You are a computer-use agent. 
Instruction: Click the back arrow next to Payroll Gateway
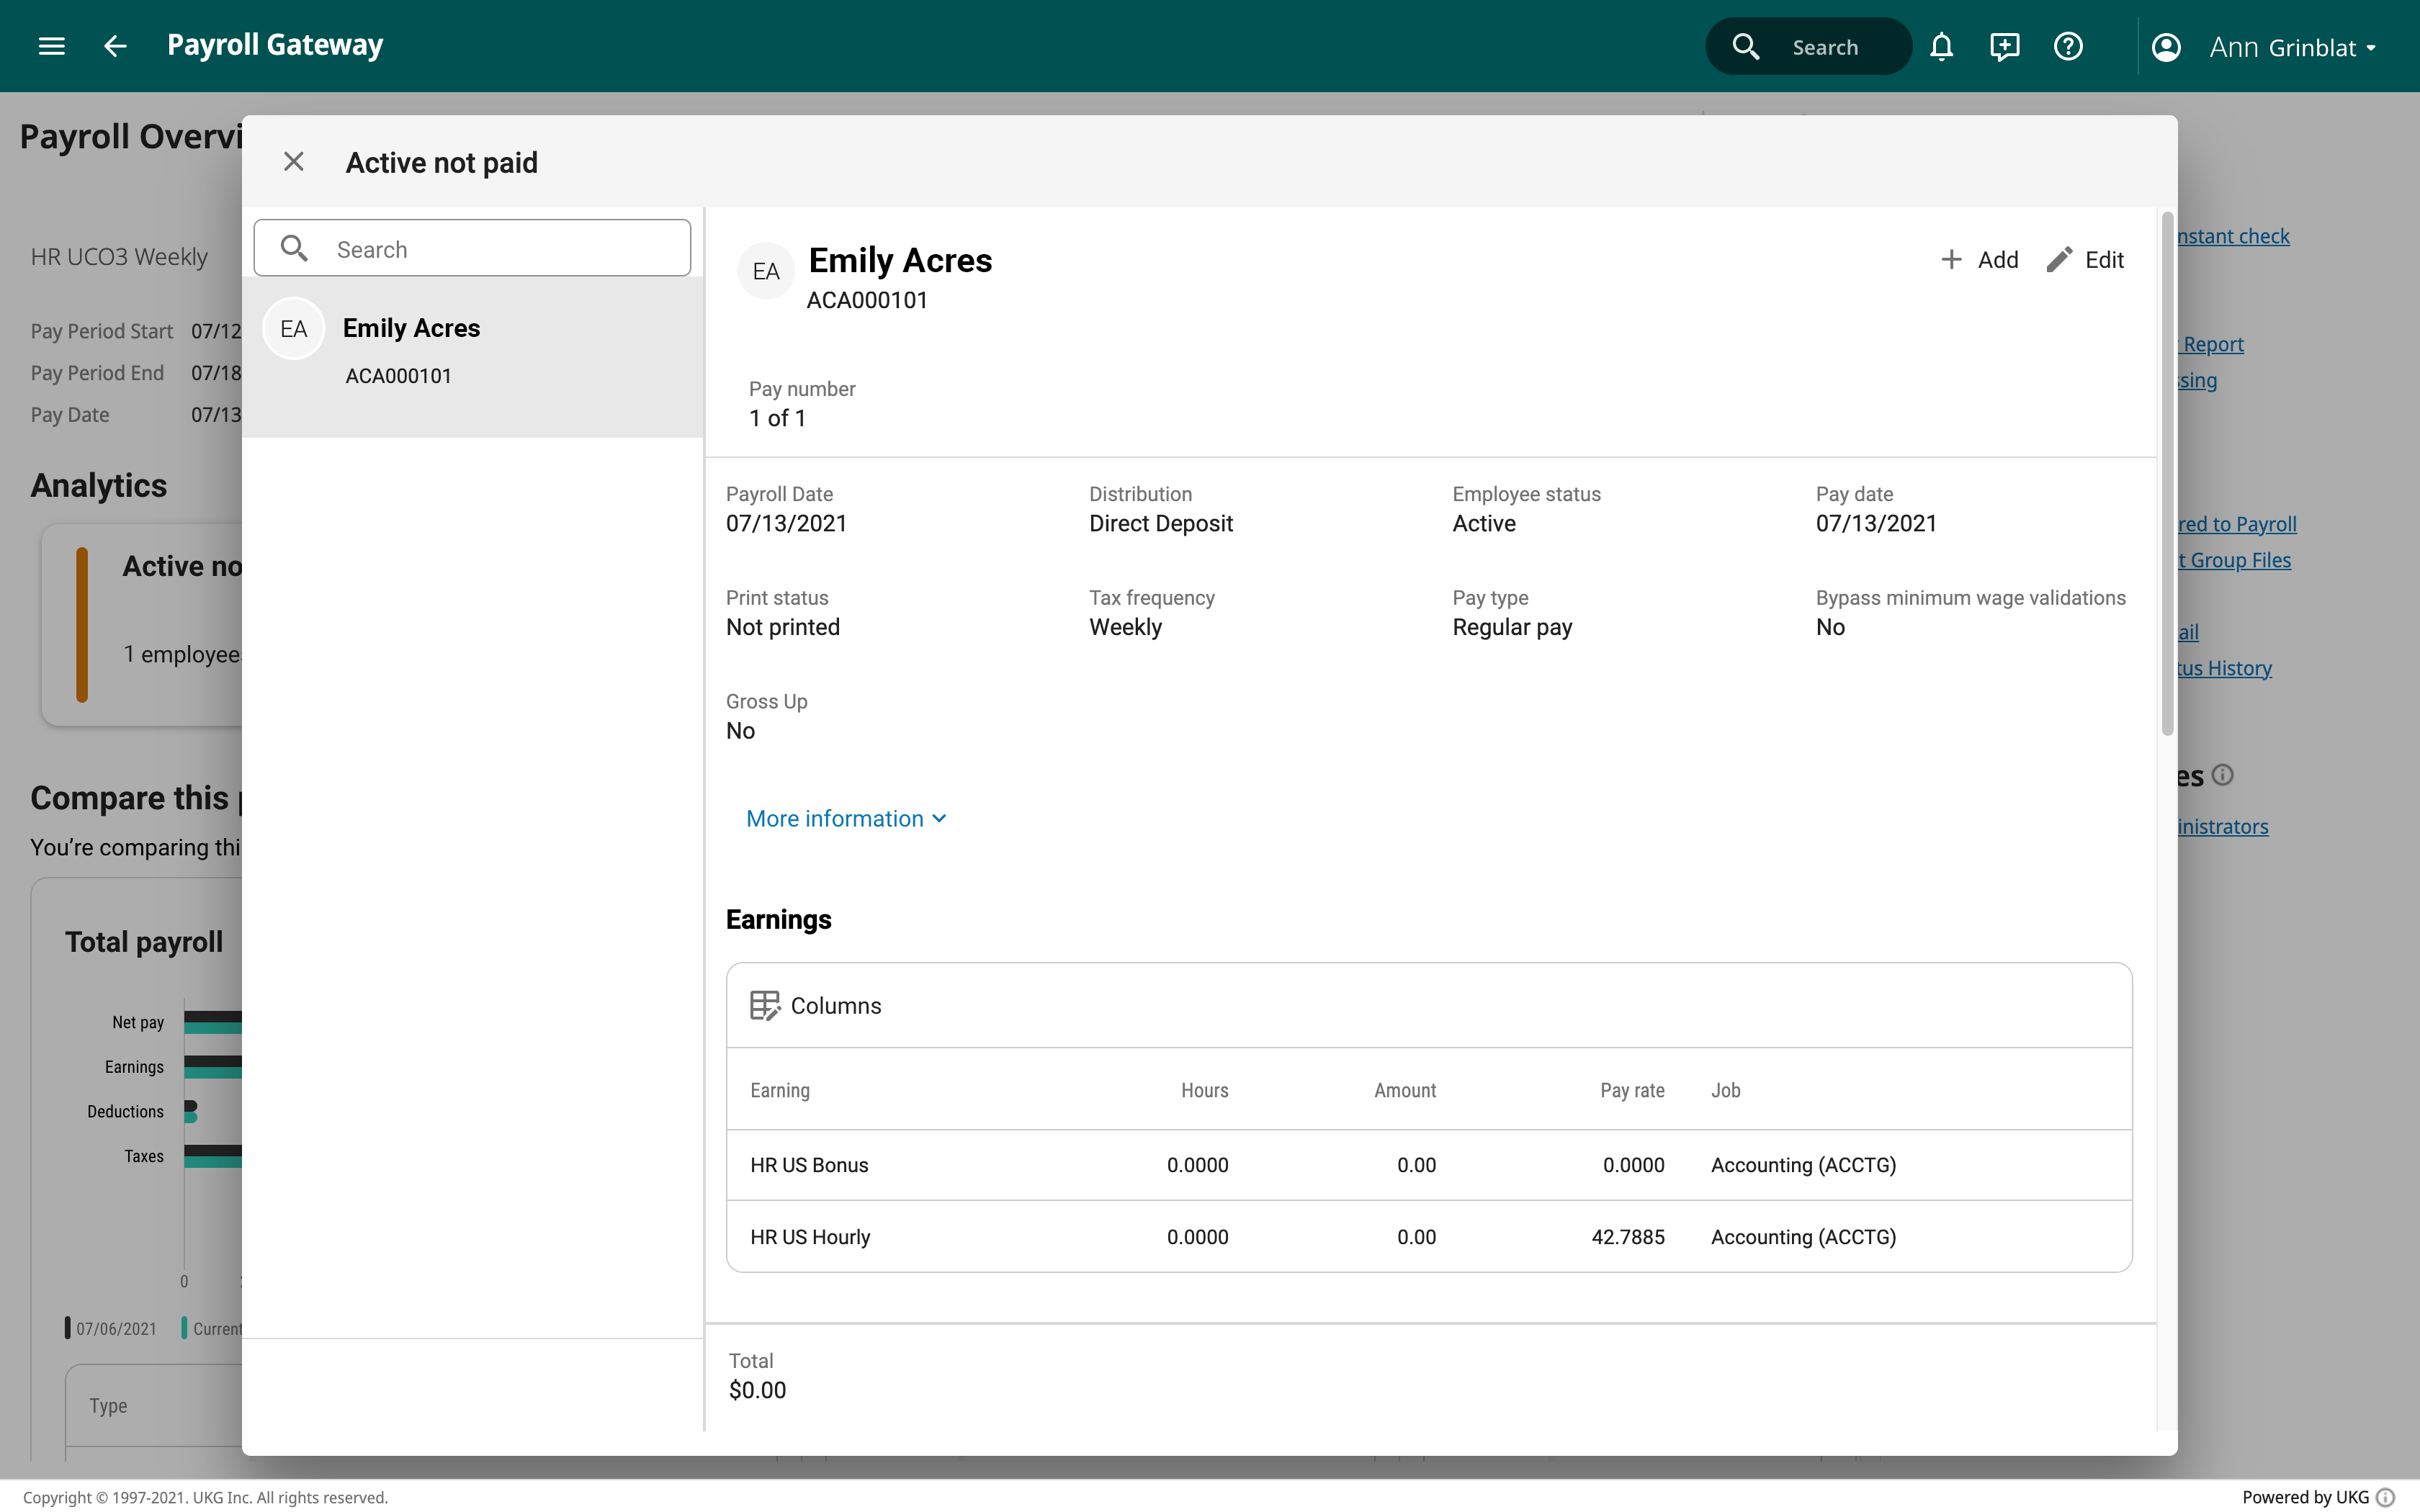click(x=114, y=46)
